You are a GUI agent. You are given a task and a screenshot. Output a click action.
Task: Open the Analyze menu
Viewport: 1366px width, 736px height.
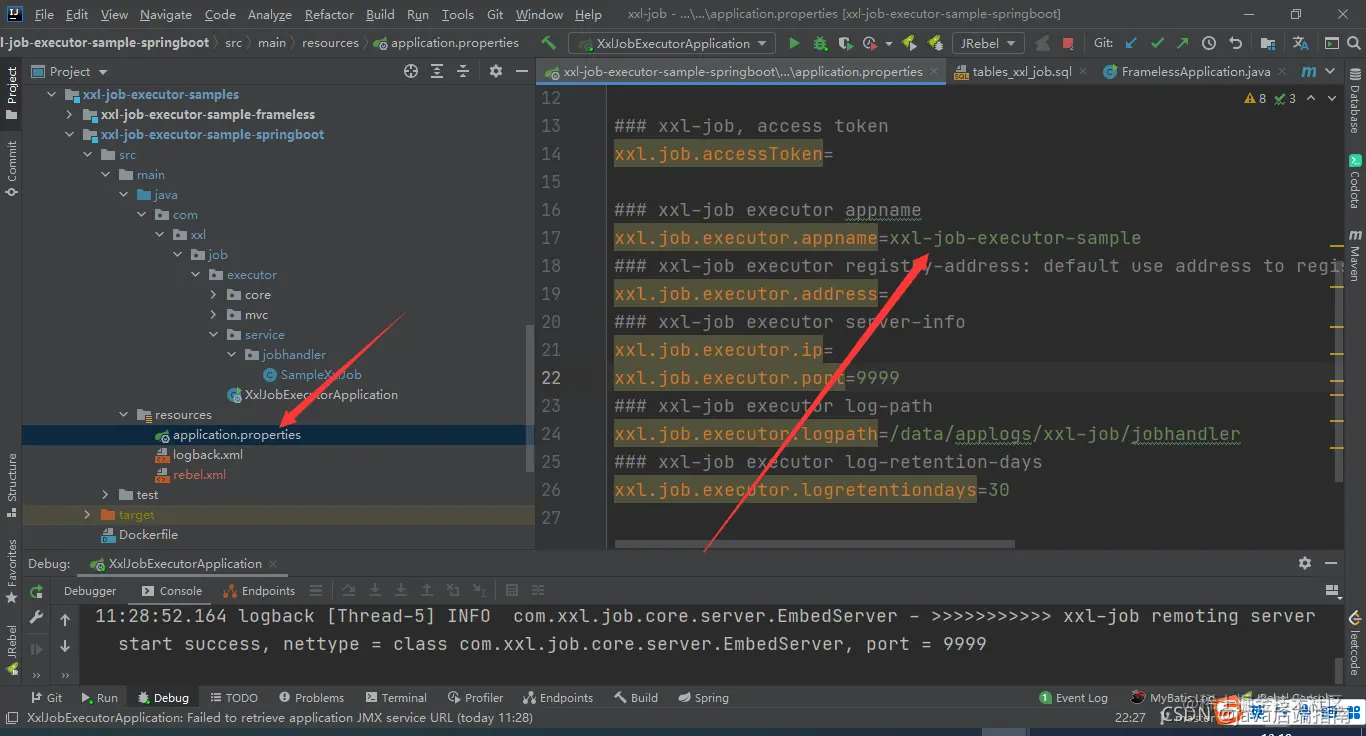270,14
